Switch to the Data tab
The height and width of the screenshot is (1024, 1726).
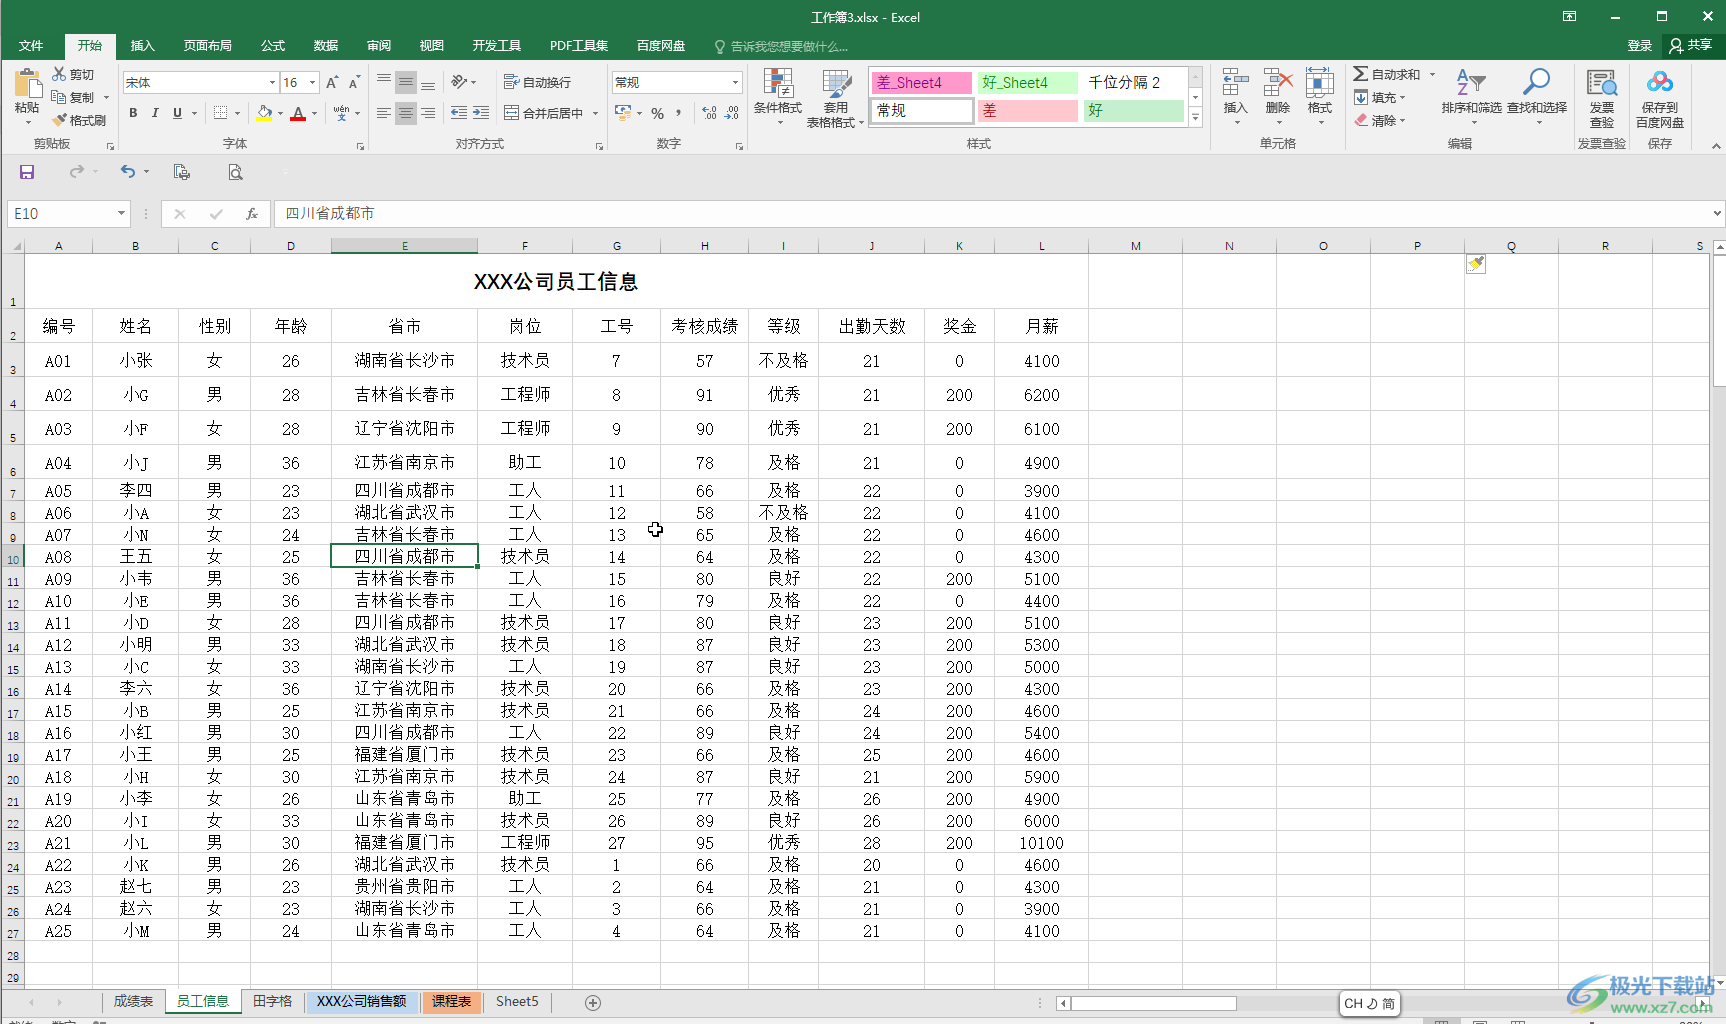[326, 46]
